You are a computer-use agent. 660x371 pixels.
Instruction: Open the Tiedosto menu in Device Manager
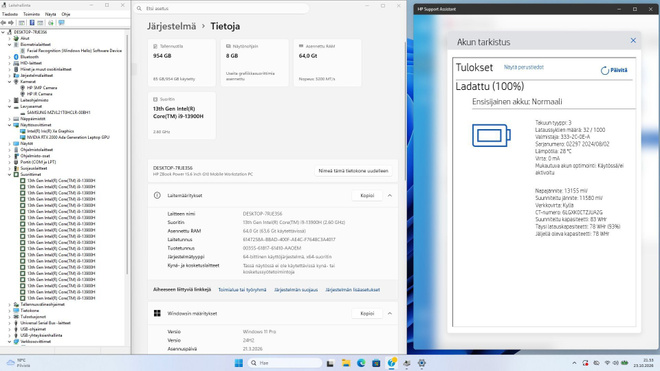(10, 14)
